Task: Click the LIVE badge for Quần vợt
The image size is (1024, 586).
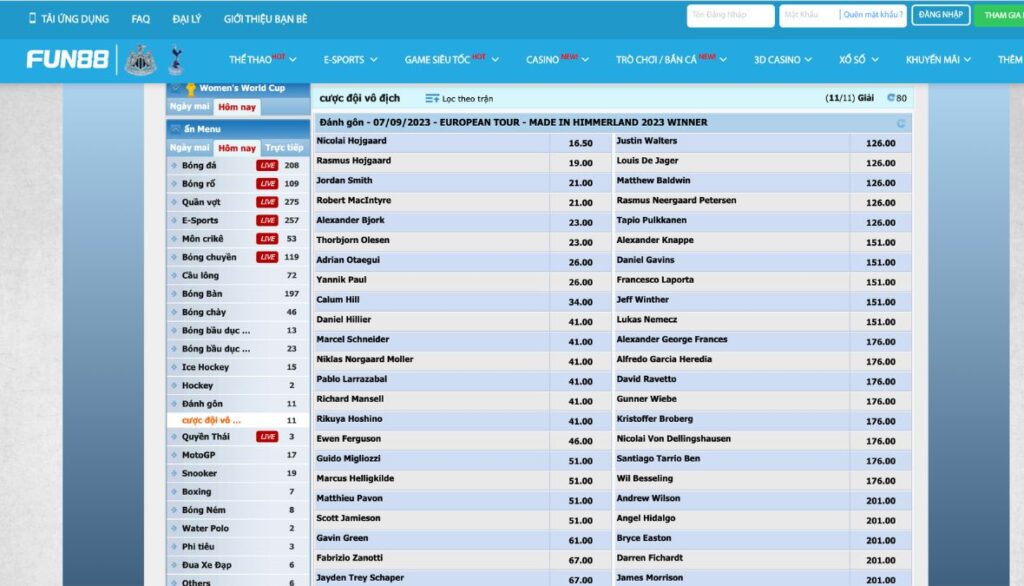Action: (267, 202)
